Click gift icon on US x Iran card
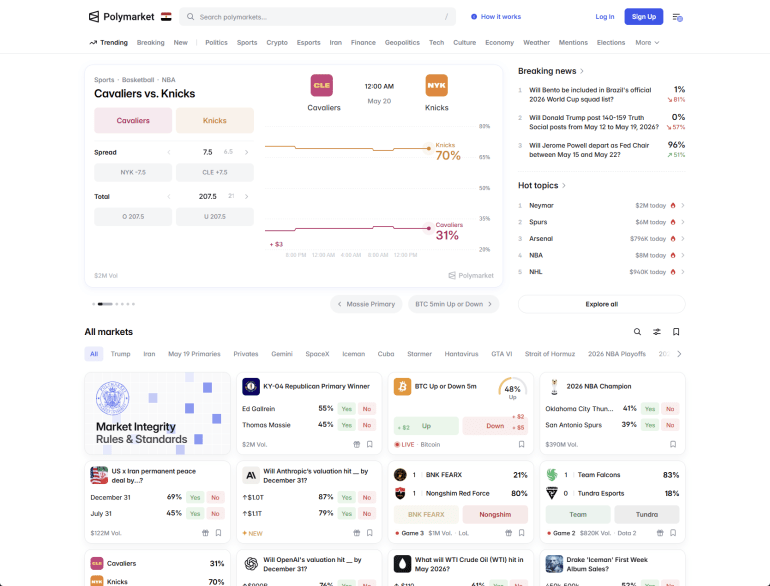This screenshot has width=770, height=586. 205,533
